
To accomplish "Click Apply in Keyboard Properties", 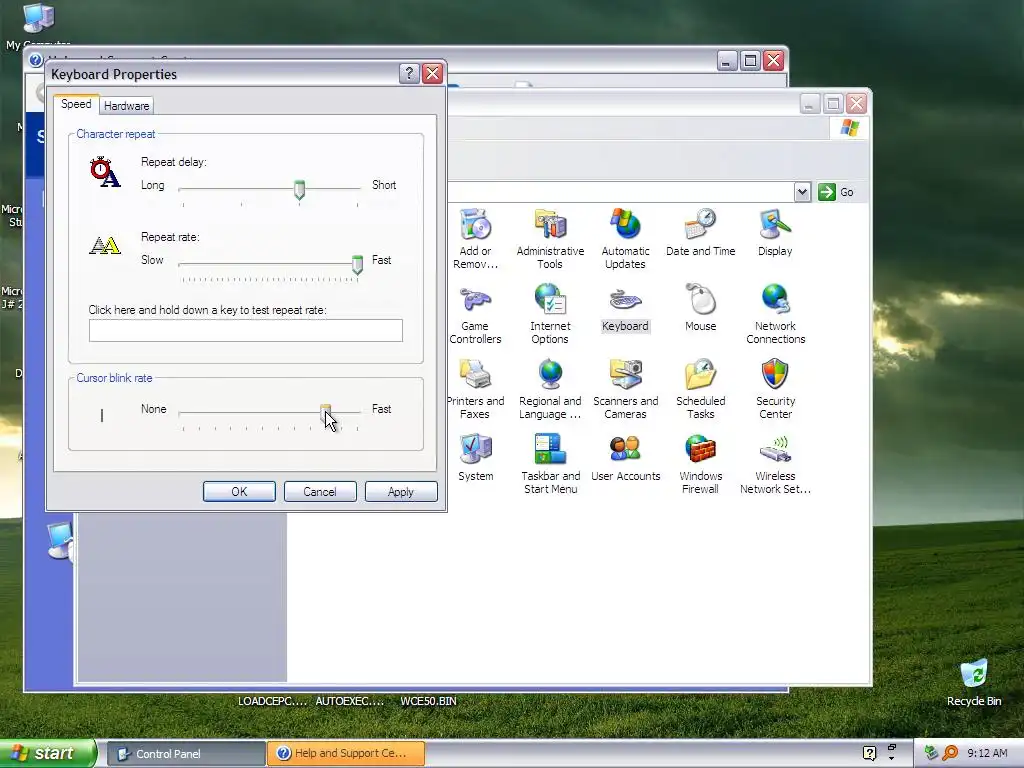I will (x=401, y=492).
